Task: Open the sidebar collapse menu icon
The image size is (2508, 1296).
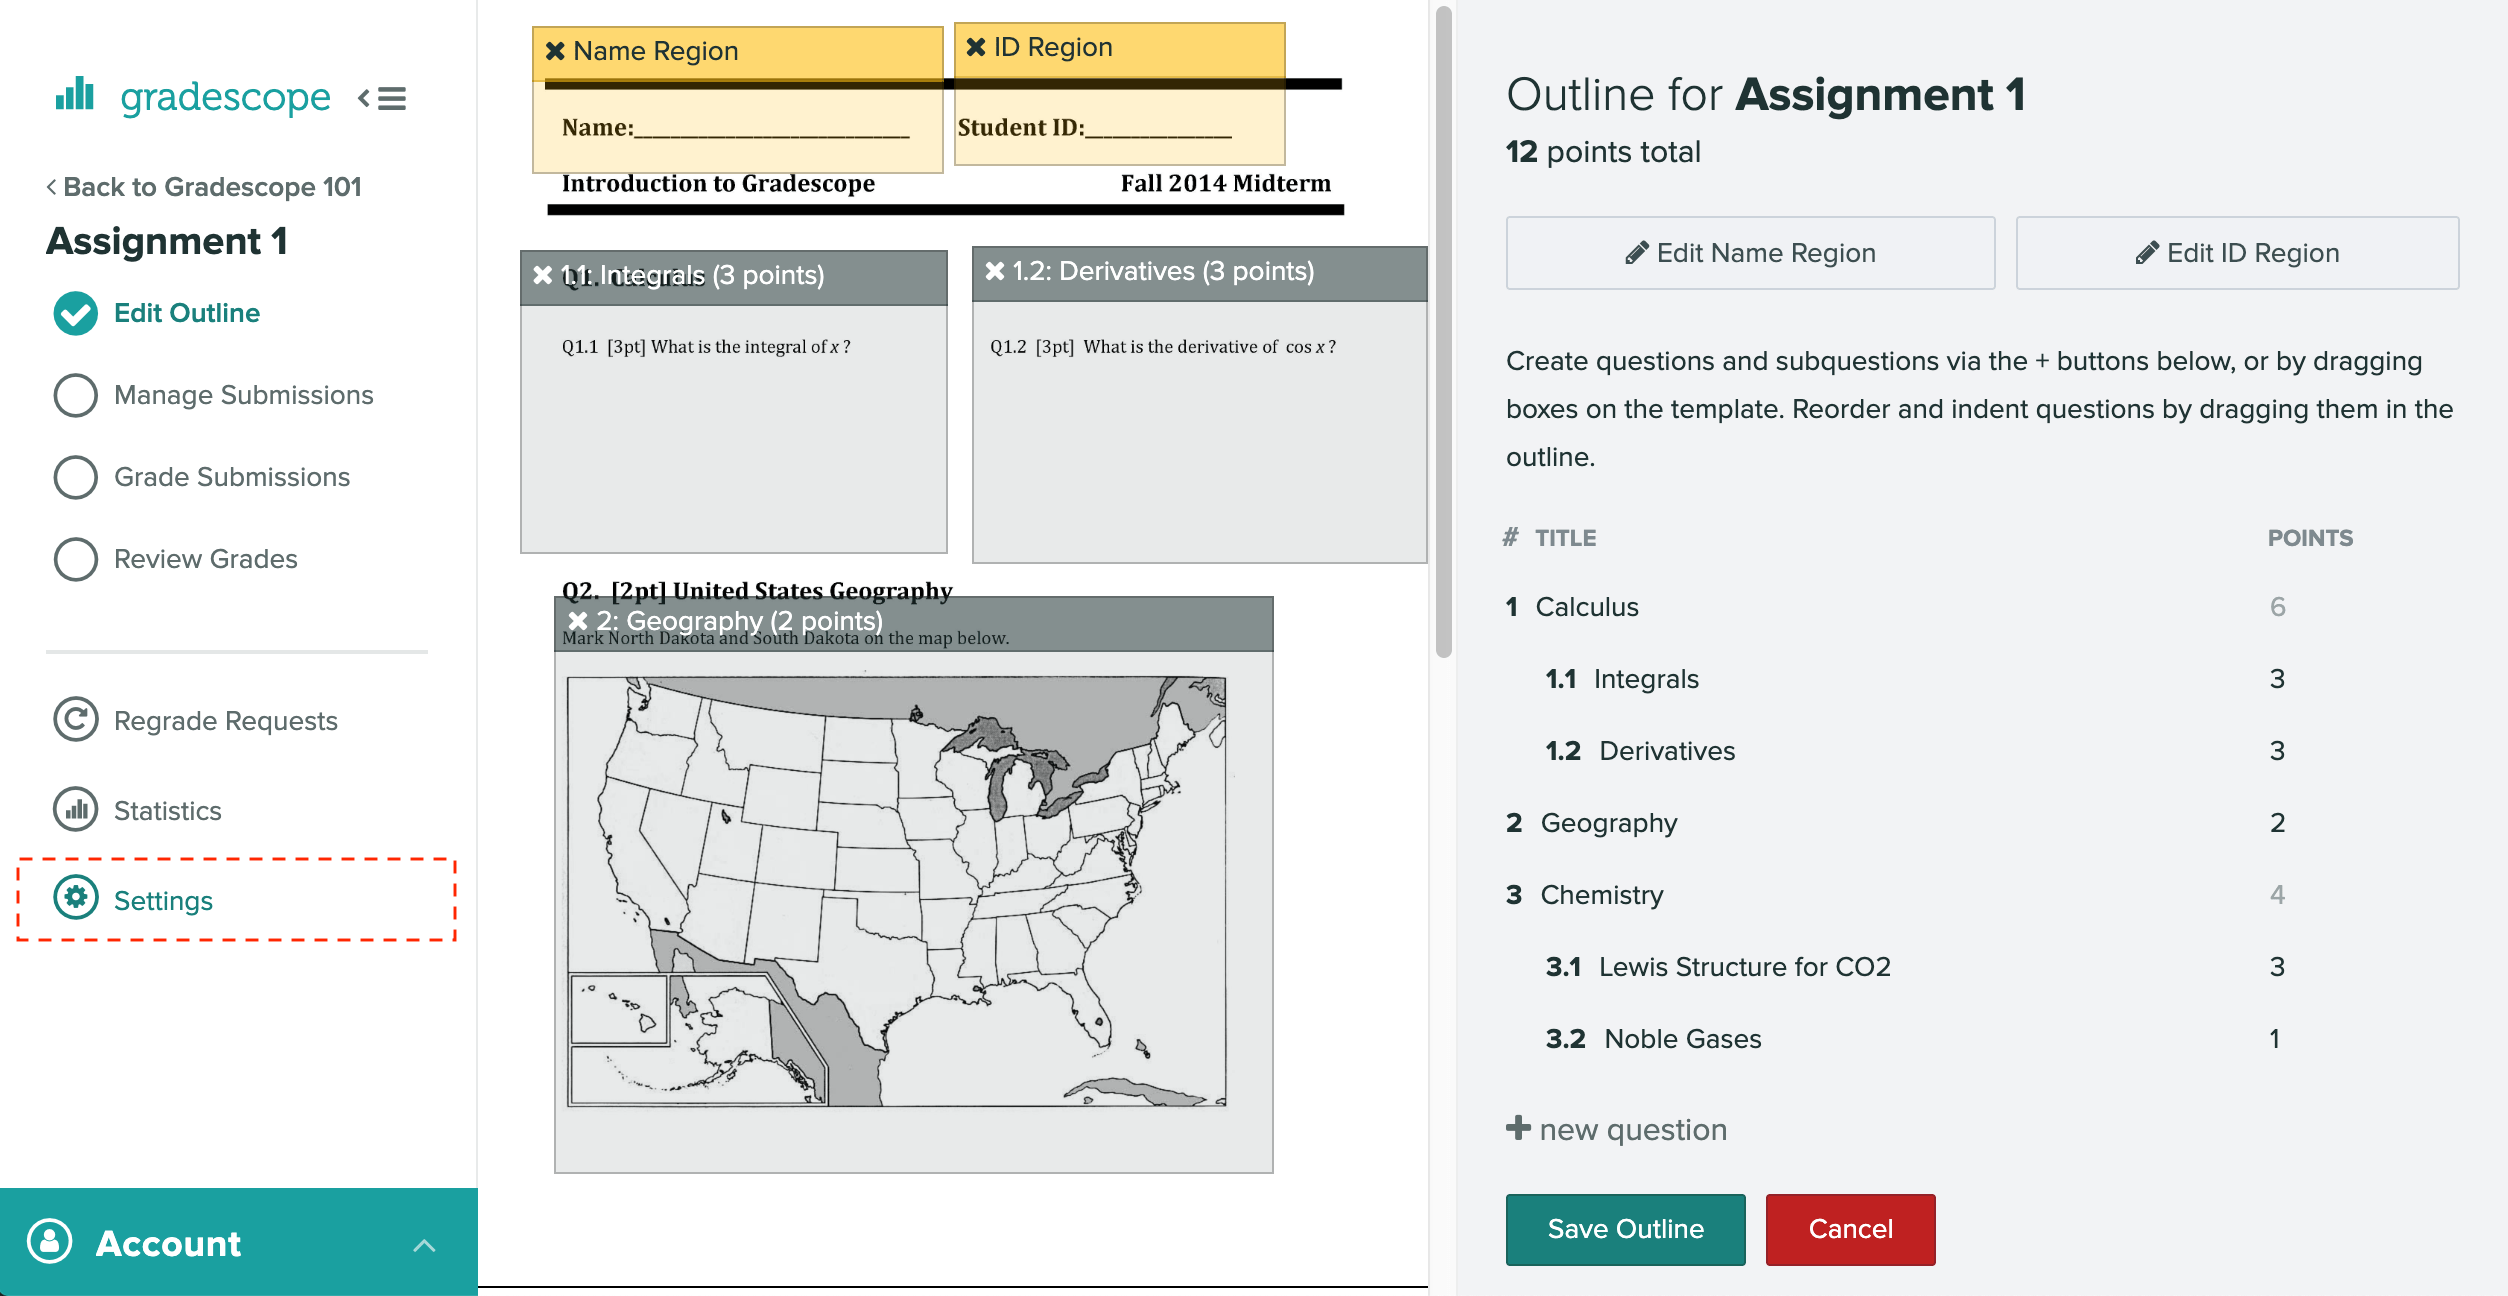Action: [382, 96]
